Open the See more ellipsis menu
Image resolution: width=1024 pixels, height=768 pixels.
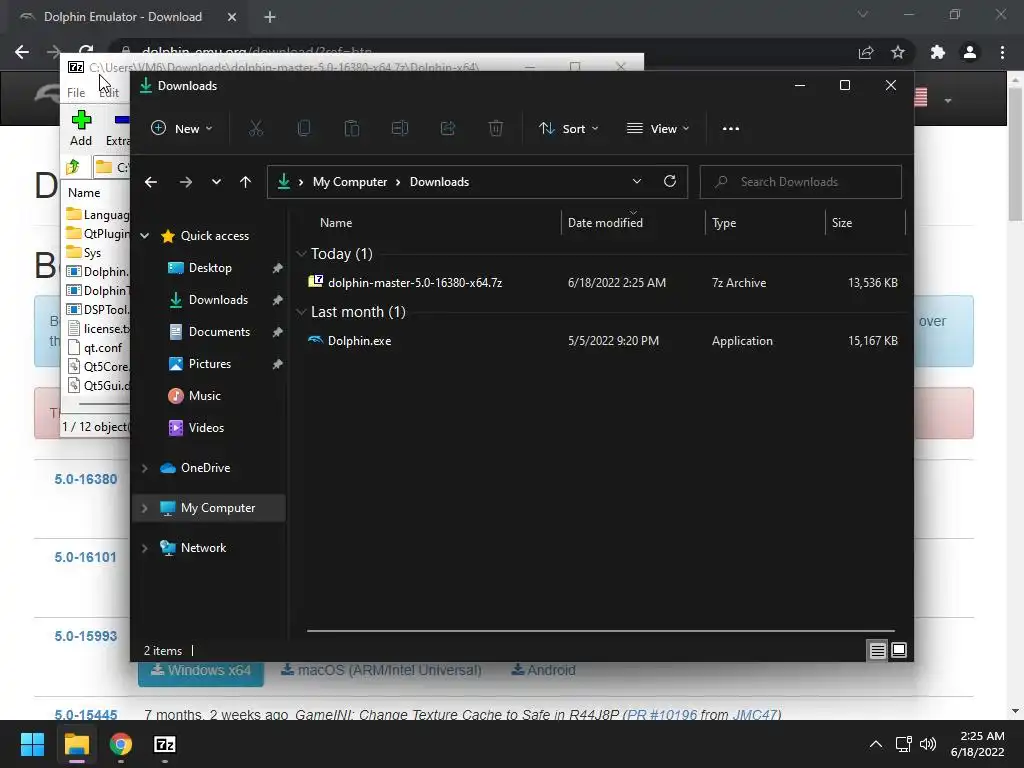click(731, 129)
